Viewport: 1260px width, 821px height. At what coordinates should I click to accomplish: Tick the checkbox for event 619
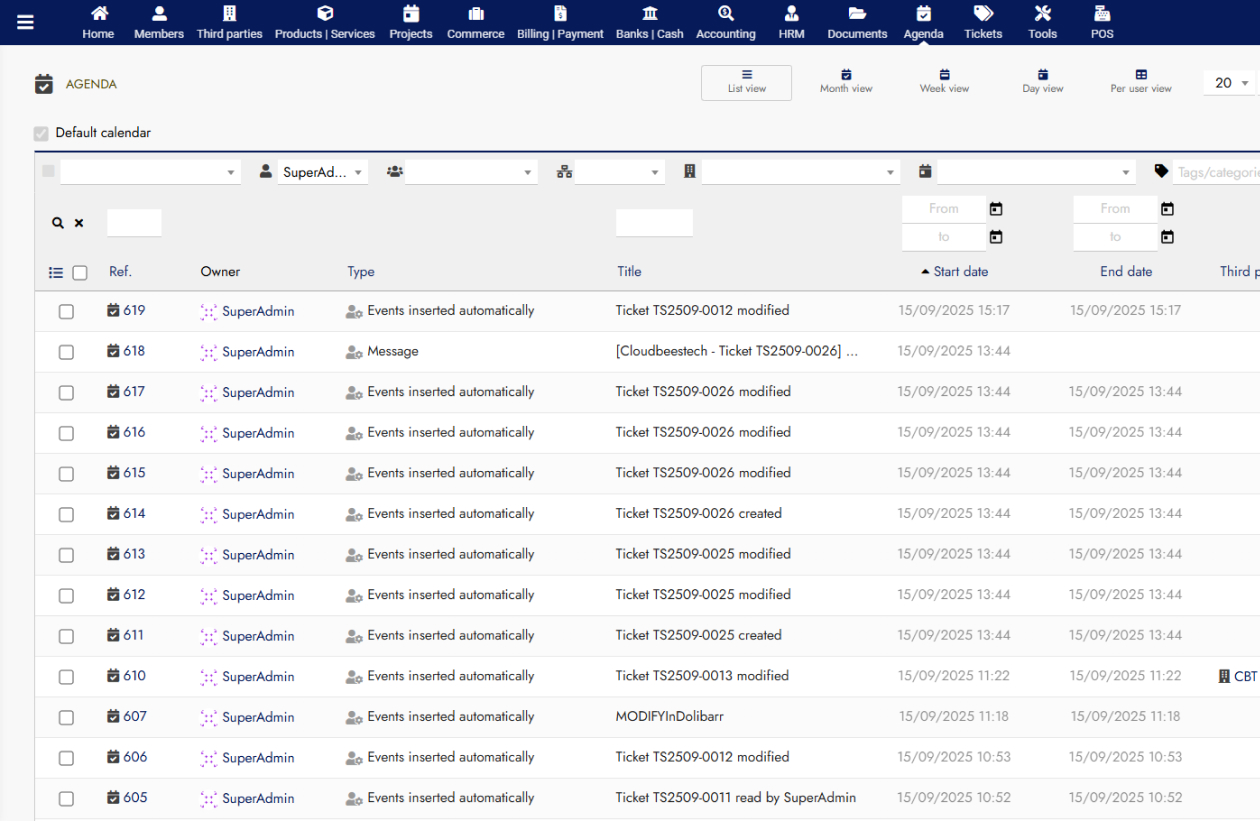click(x=66, y=311)
